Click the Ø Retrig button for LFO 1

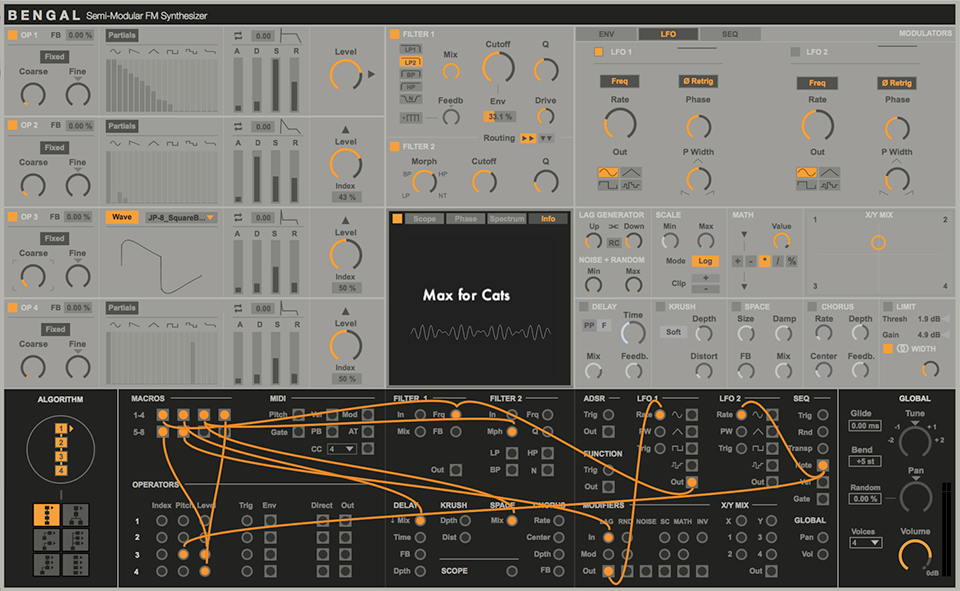point(698,83)
